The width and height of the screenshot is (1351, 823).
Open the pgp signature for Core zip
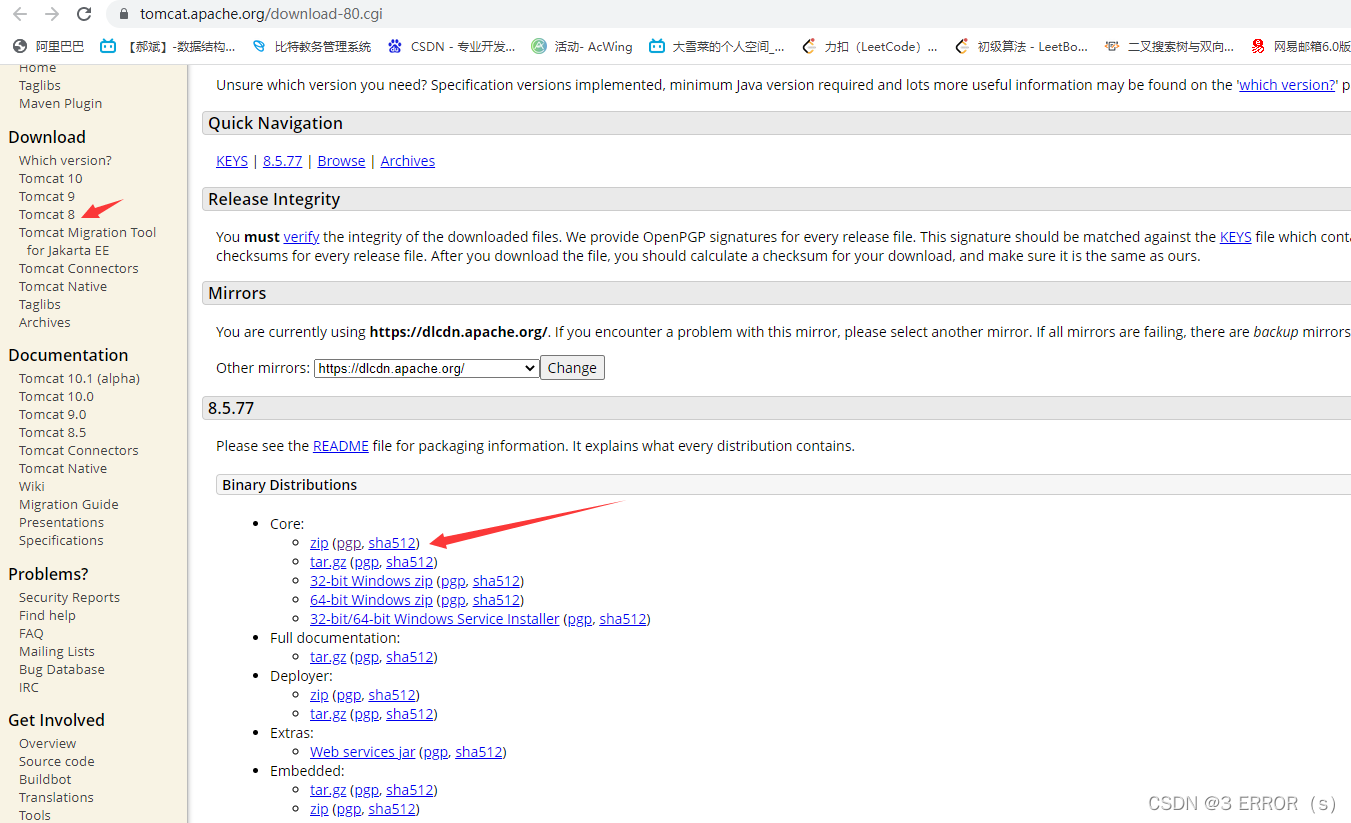[348, 543]
